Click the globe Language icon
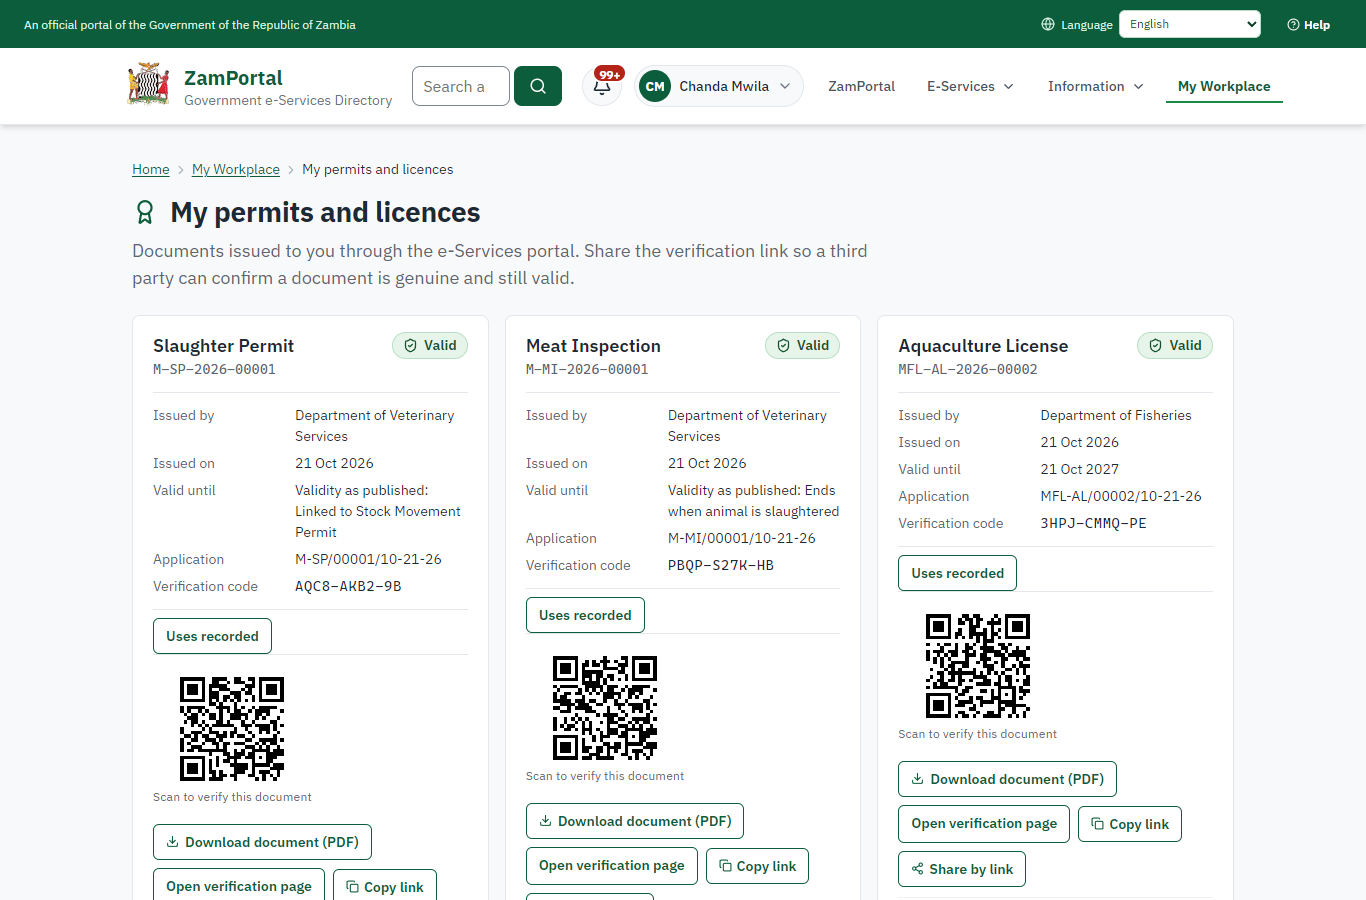 1048,24
